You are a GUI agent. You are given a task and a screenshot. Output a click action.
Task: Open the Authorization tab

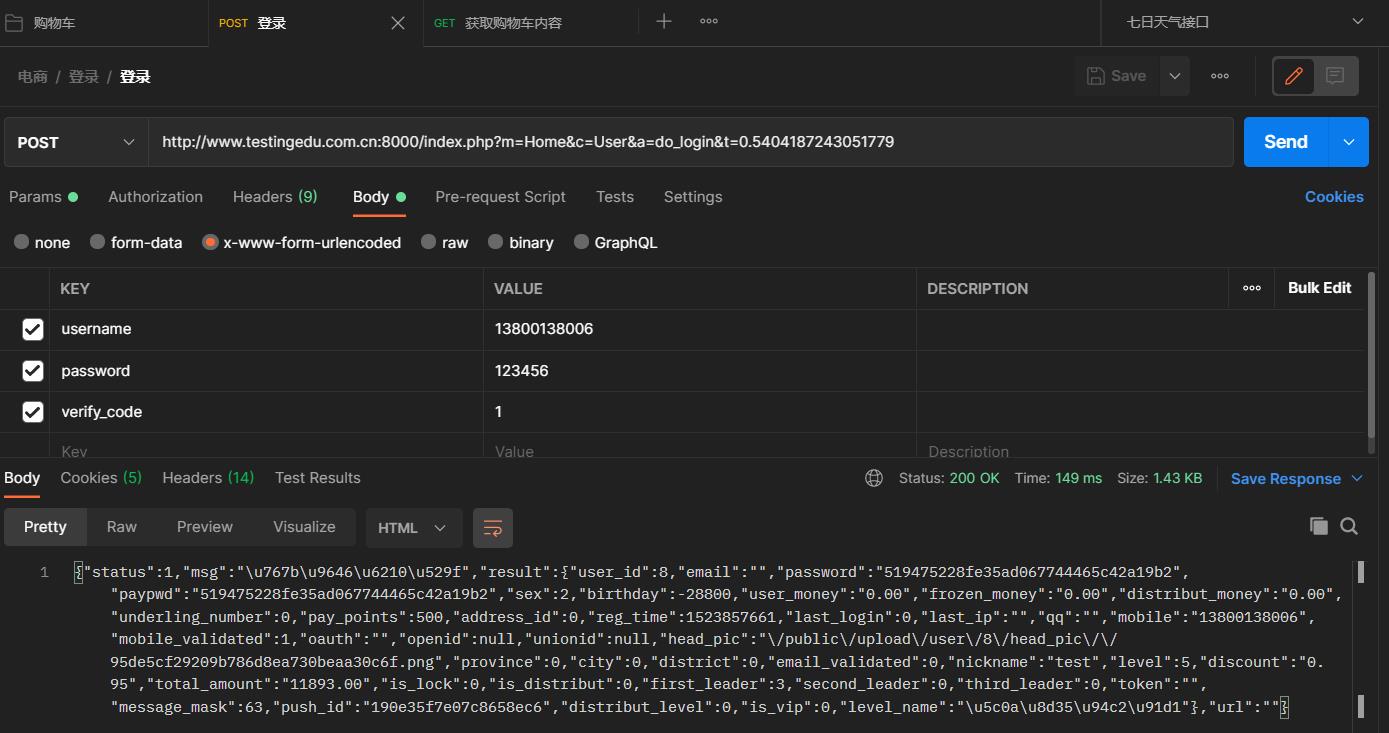155,197
